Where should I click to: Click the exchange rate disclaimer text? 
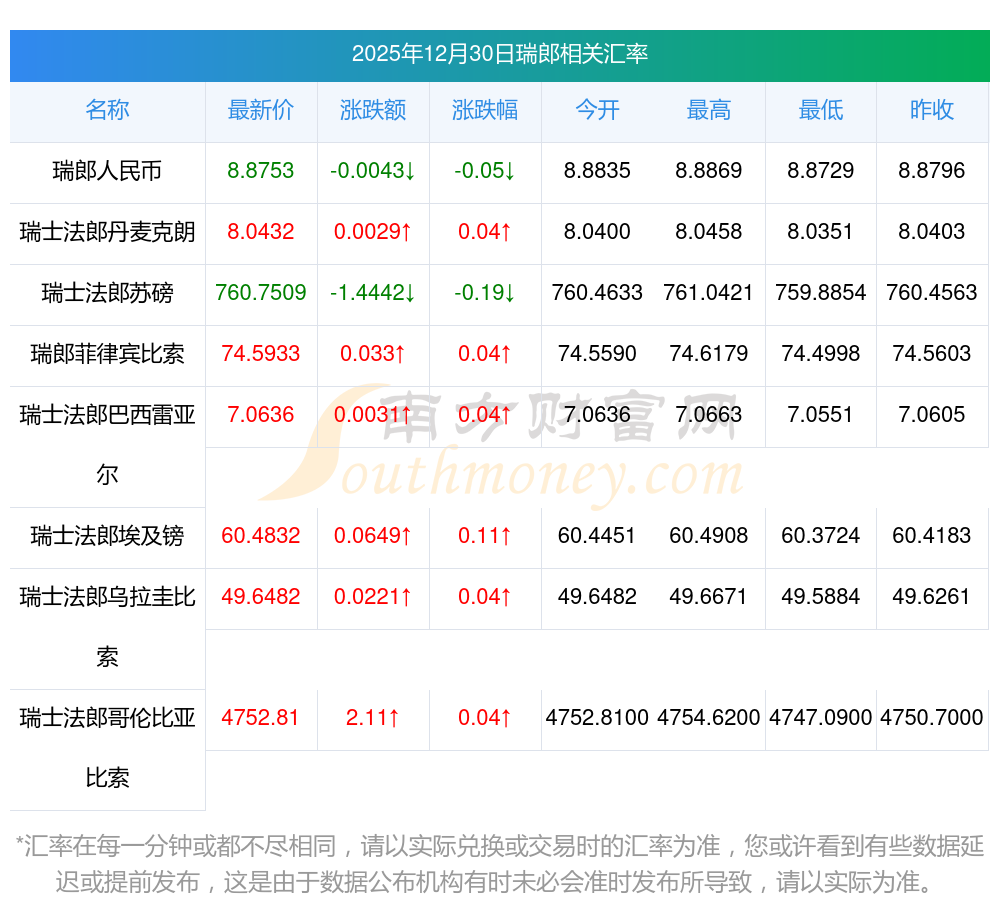click(499, 864)
